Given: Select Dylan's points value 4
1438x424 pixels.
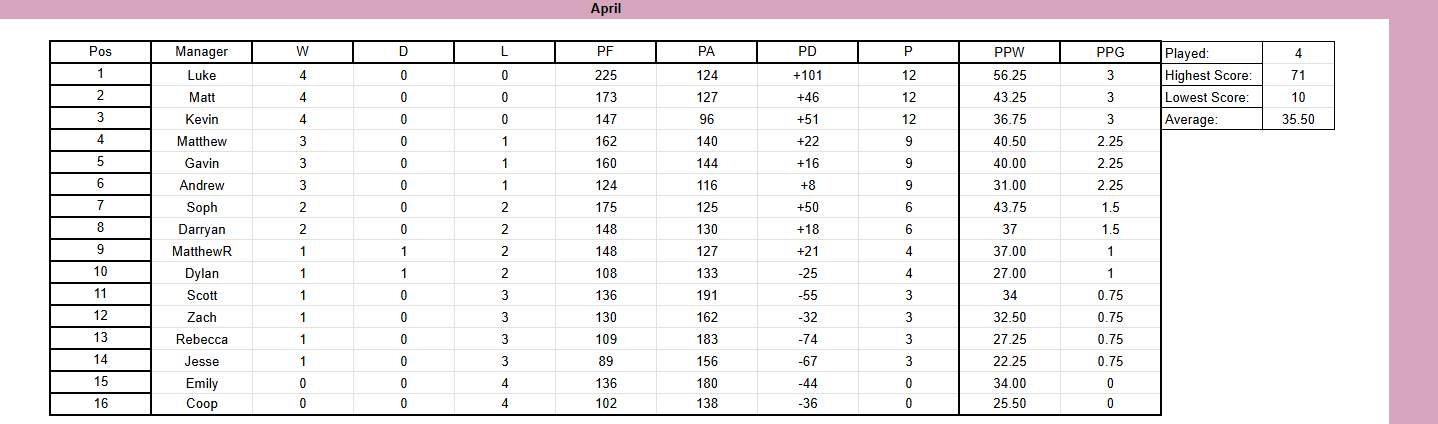Looking at the screenshot, I should tap(908, 273).
